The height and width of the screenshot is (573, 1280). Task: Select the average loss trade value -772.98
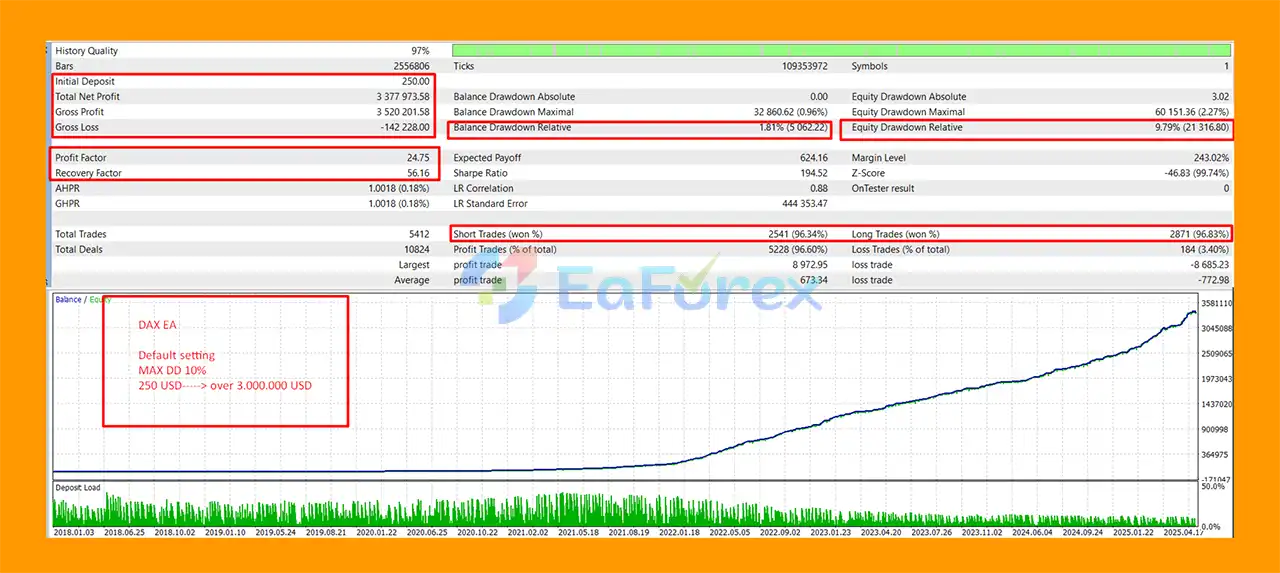[1213, 280]
